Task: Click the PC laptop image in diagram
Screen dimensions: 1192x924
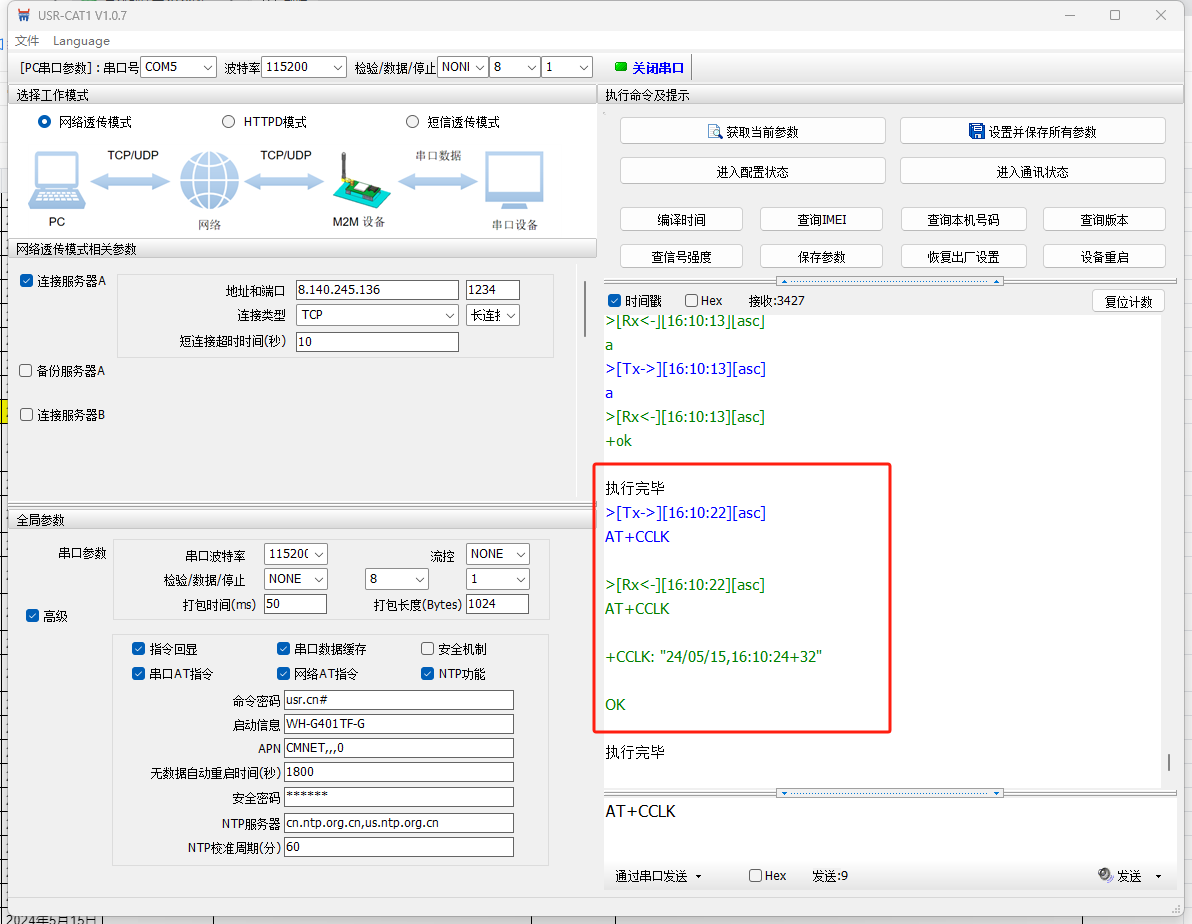Action: click(x=56, y=183)
